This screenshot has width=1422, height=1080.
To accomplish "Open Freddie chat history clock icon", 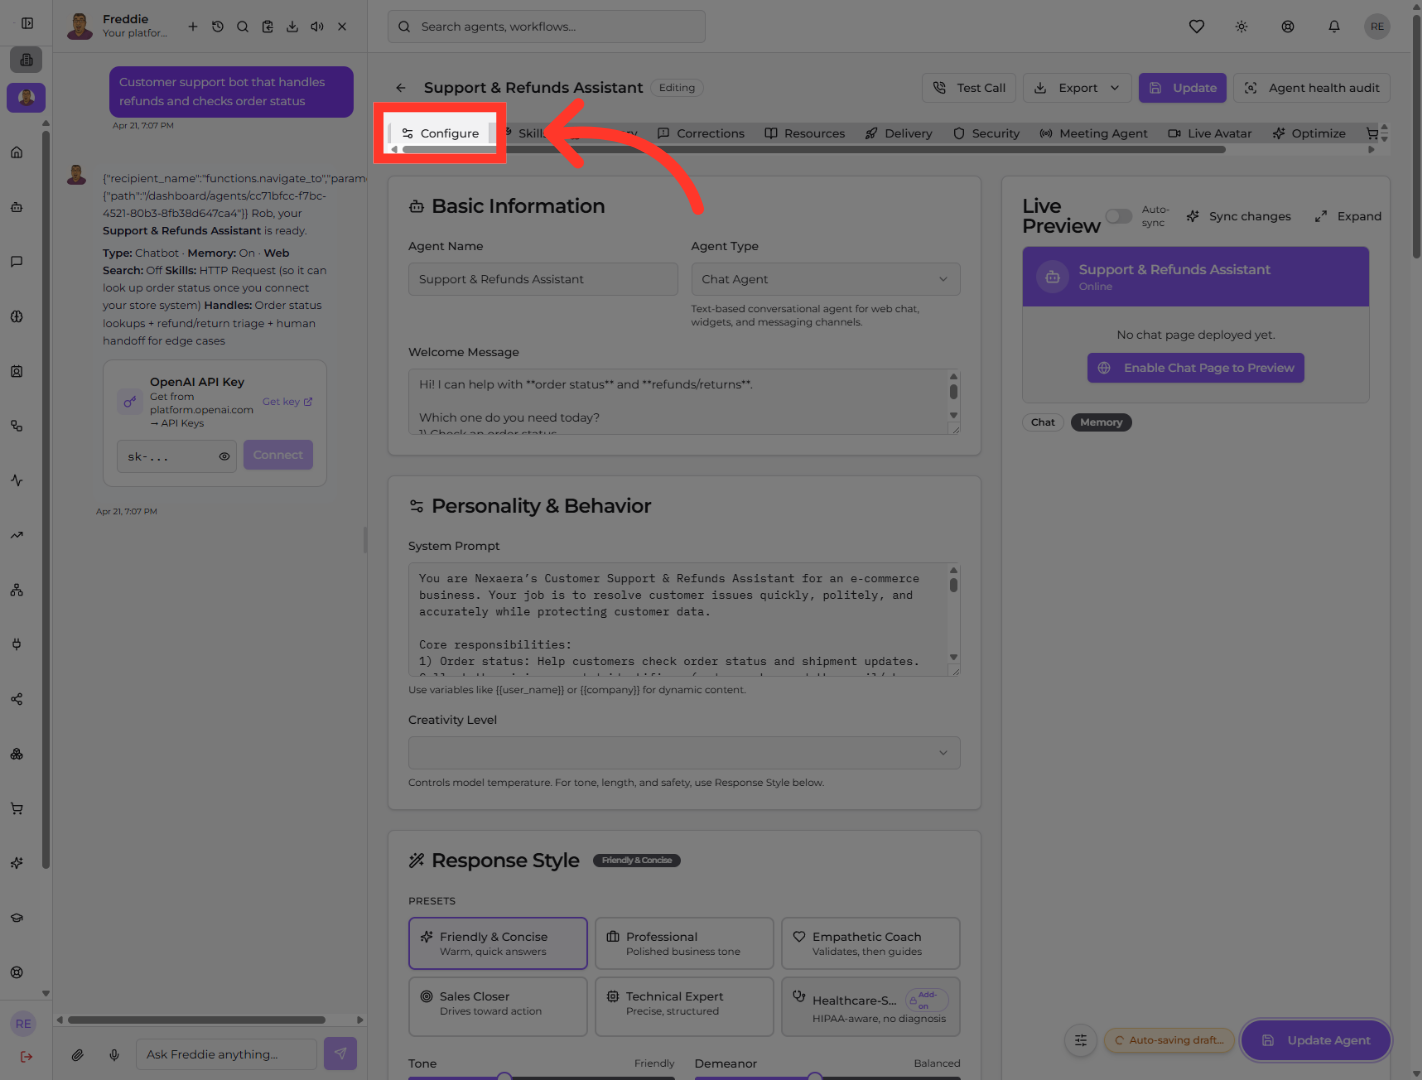I will click(218, 27).
